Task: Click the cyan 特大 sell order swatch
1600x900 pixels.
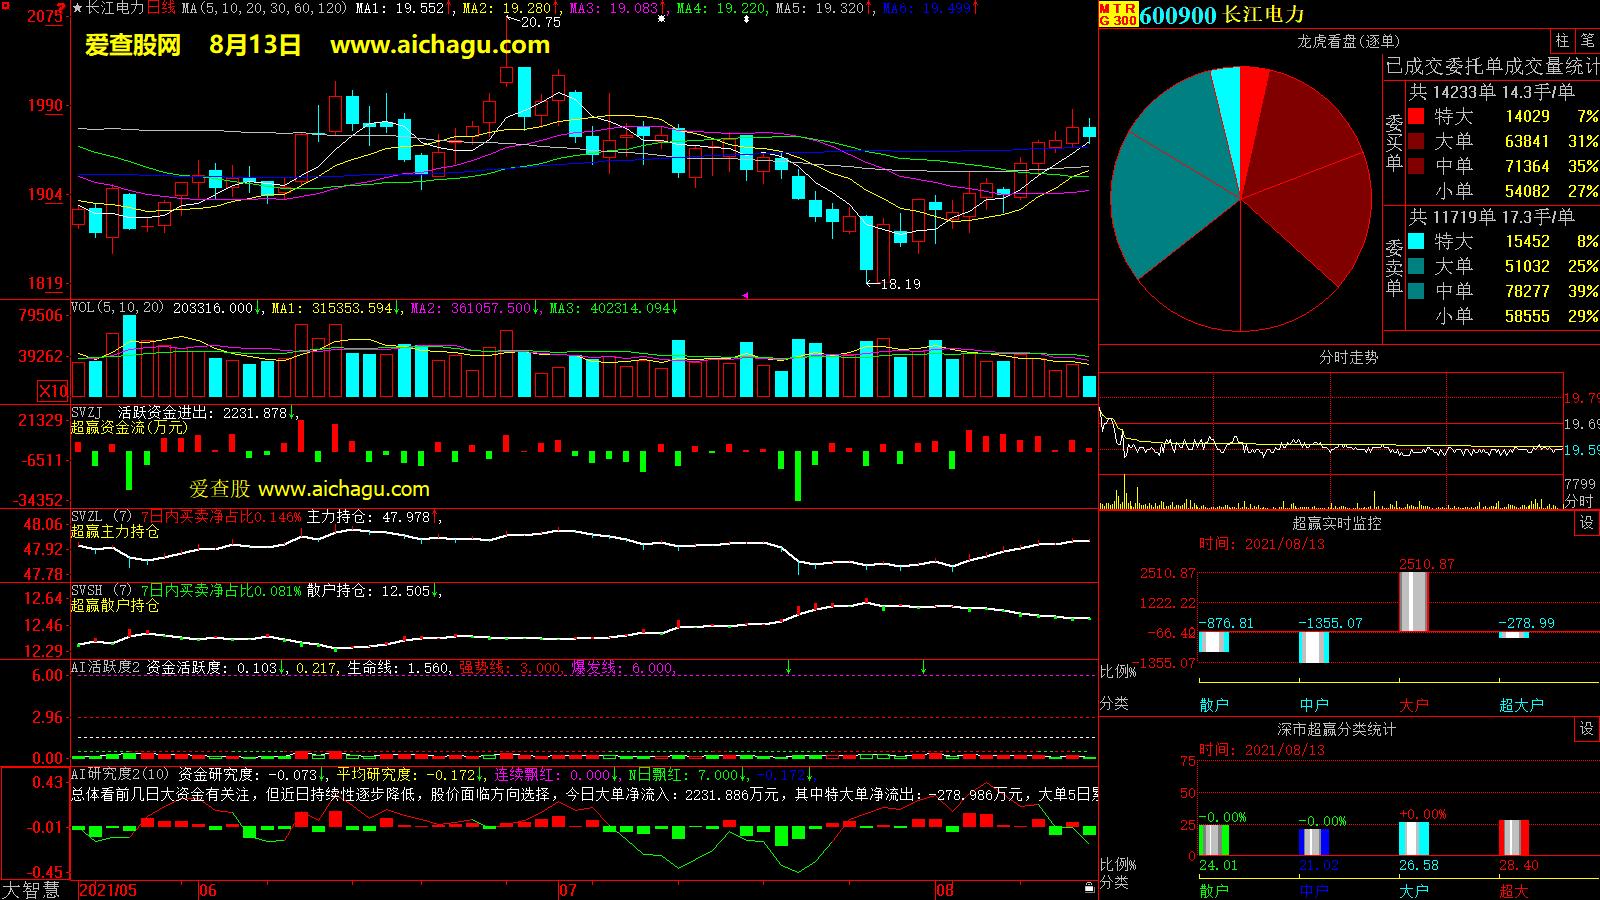Action: 1416,241
